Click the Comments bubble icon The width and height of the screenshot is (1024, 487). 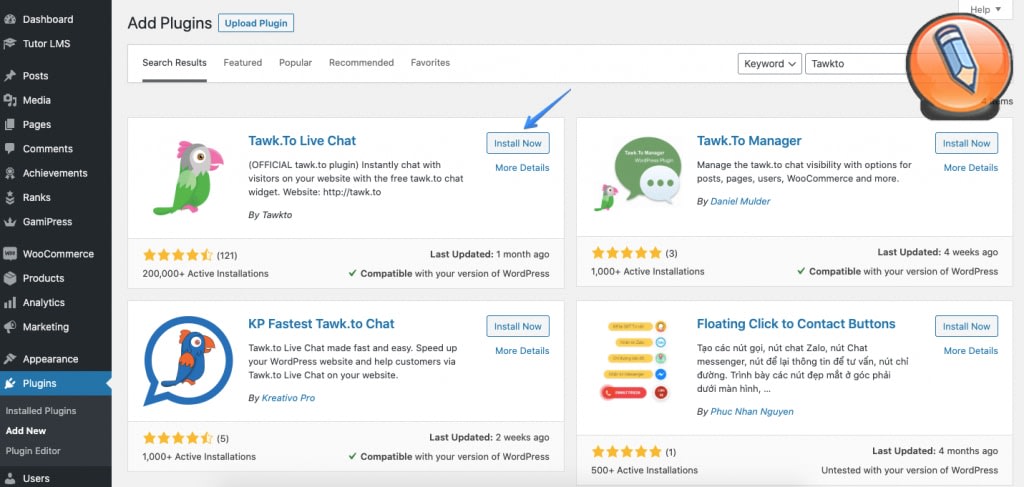(x=10, y=148)
